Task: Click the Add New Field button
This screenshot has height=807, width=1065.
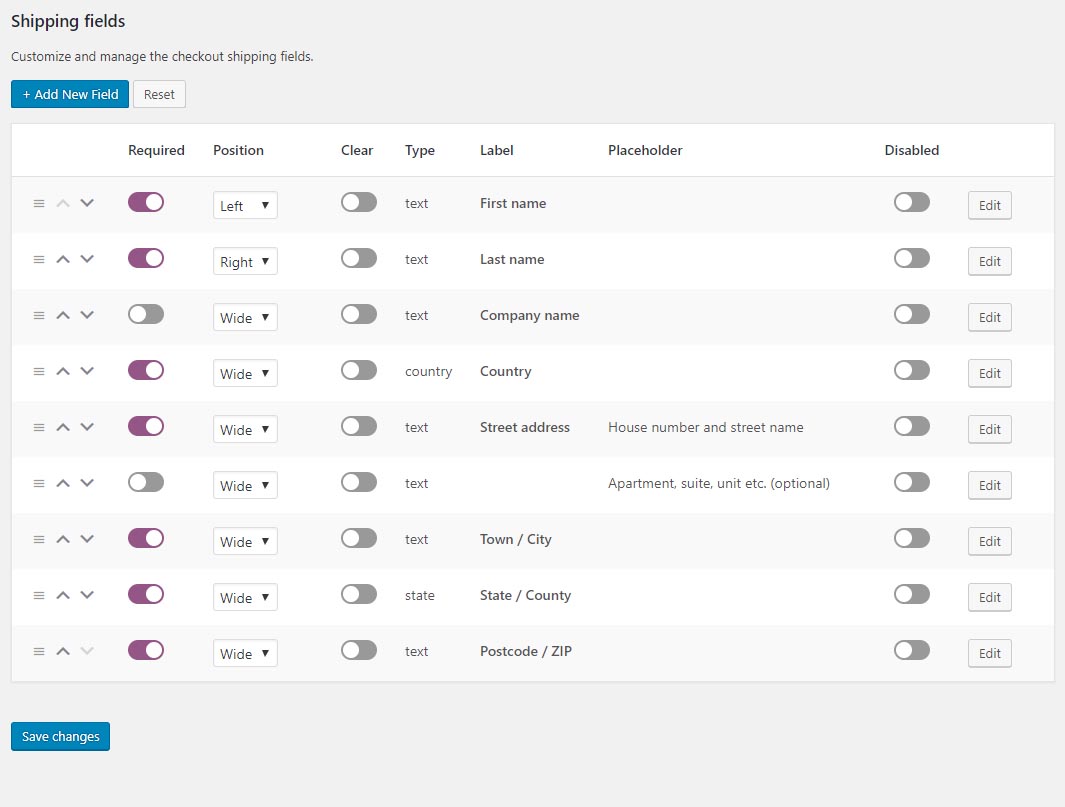Action: pyautogui.click(x=70, y=94)
